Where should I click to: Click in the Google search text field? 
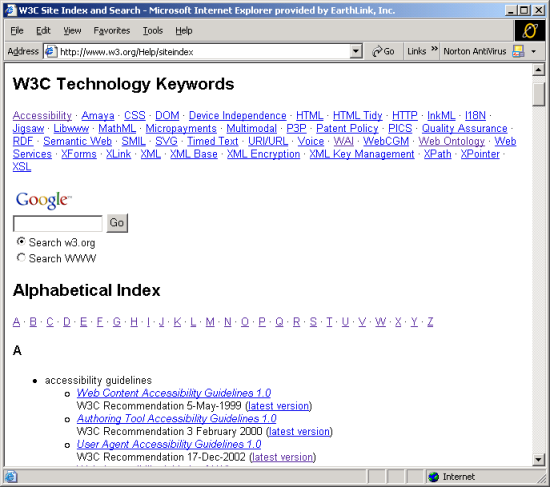click(58, 224)
